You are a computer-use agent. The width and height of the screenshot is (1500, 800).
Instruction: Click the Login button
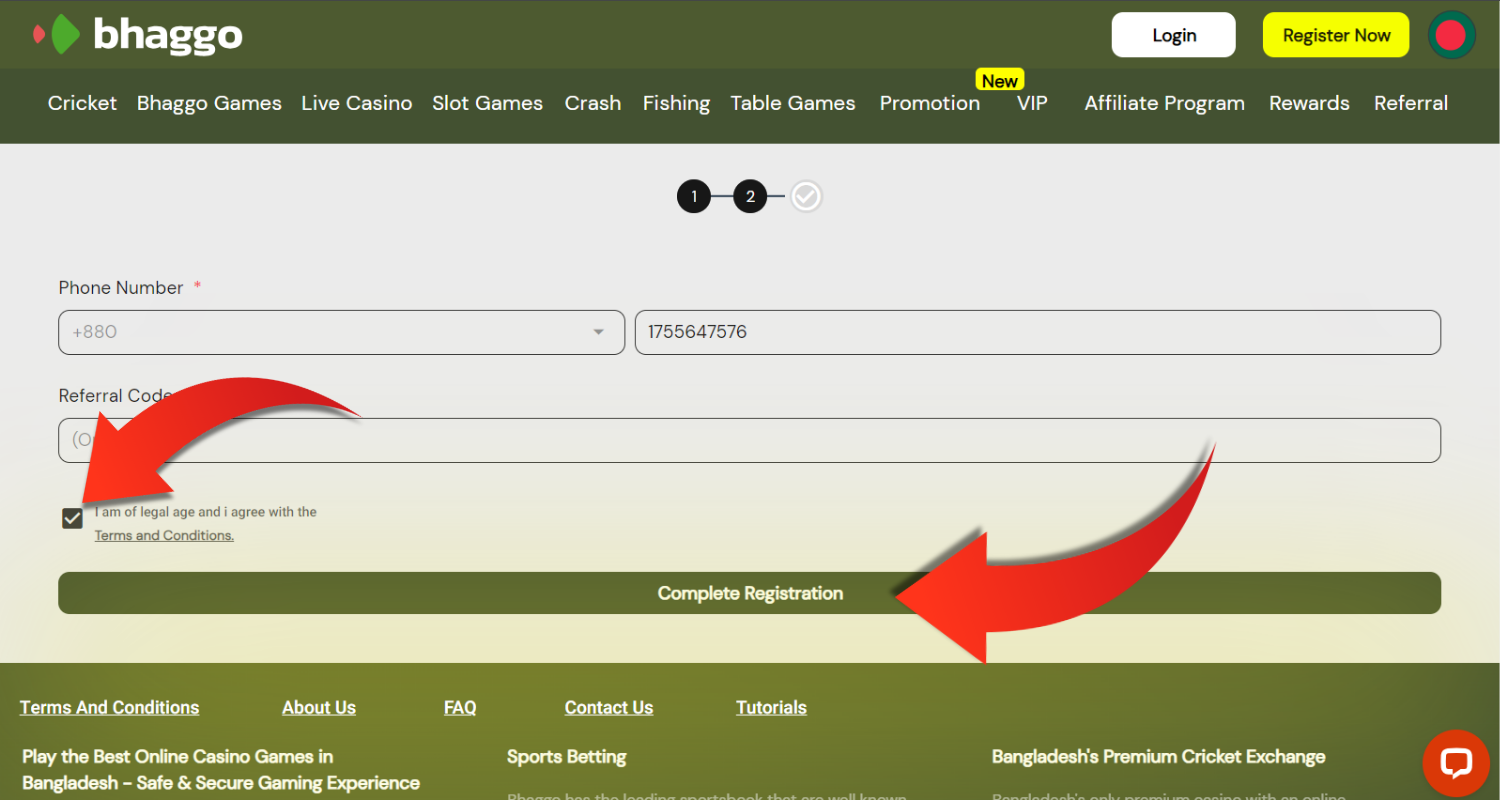point(1174,35)
